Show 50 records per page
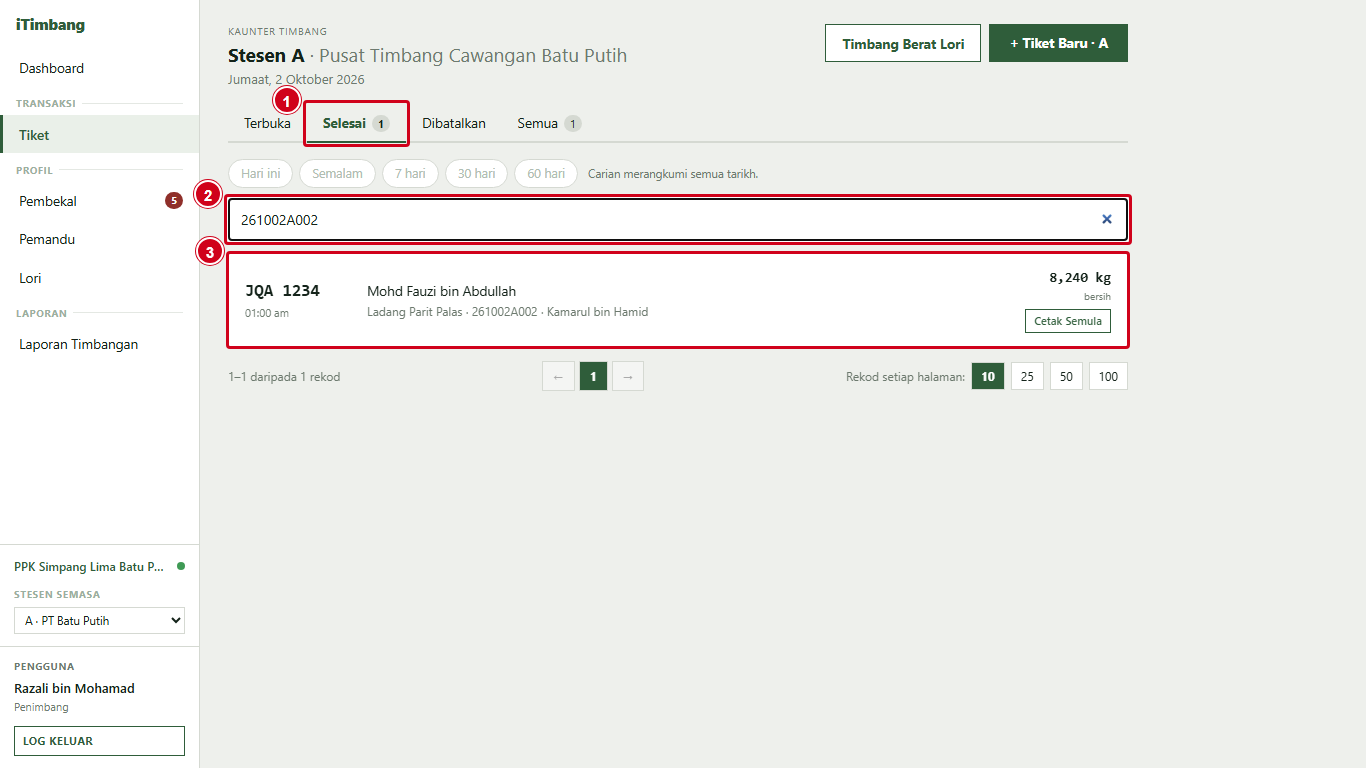 pyautogui.click(x=1066, y=376)
